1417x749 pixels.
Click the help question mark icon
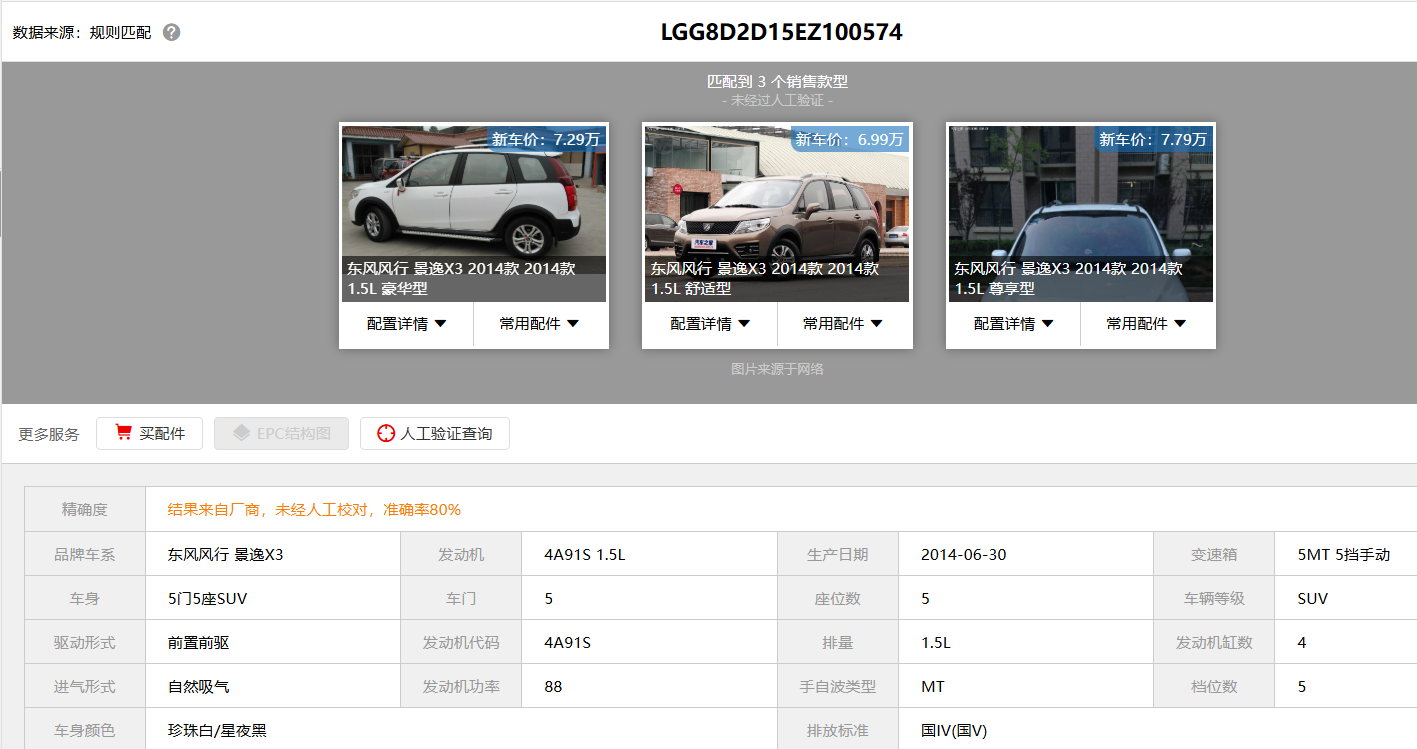tap(172, 32)
